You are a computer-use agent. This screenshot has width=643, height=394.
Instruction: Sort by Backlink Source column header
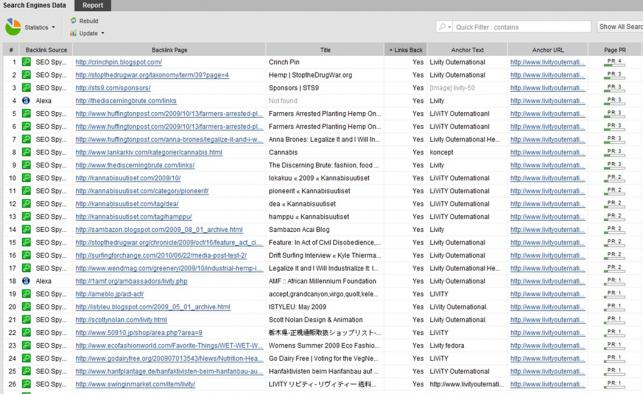click(x=46, y=50)
